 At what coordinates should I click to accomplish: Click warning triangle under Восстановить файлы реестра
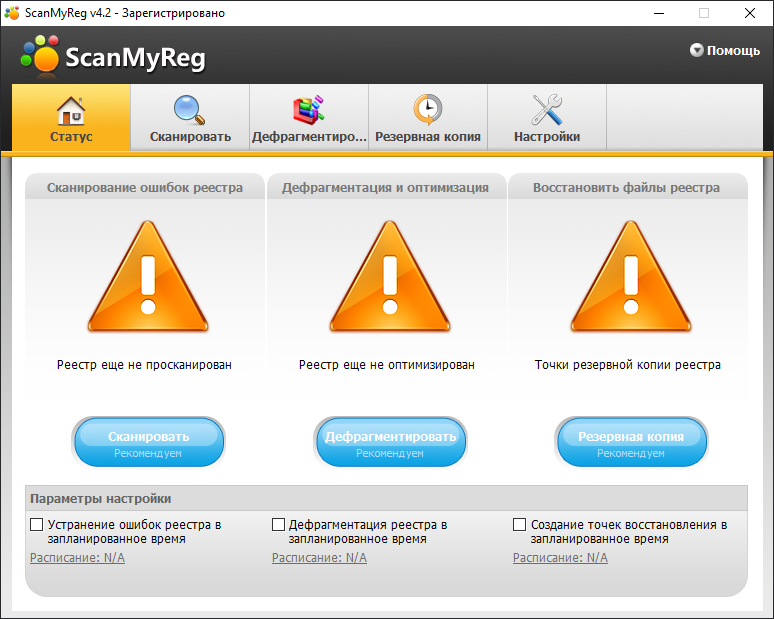tap(631, 279)
